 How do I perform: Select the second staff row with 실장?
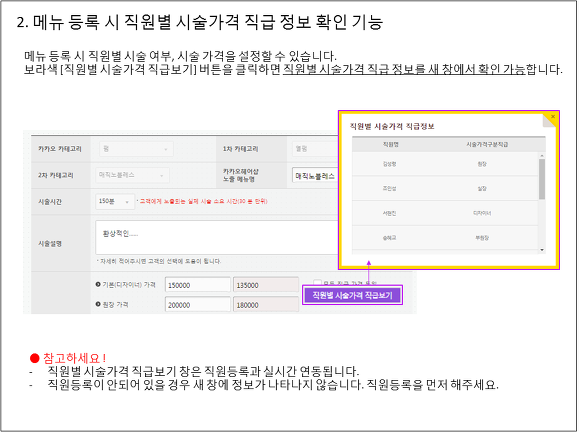point(445,188)
